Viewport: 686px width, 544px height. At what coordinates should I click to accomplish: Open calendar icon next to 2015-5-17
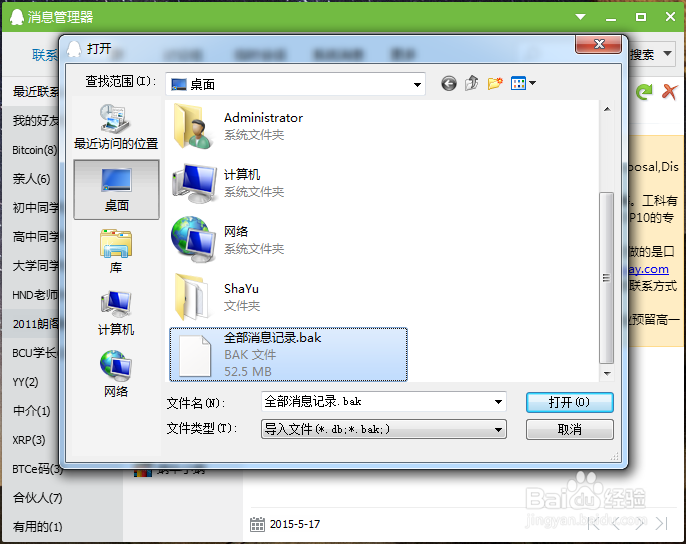point(257,524)
